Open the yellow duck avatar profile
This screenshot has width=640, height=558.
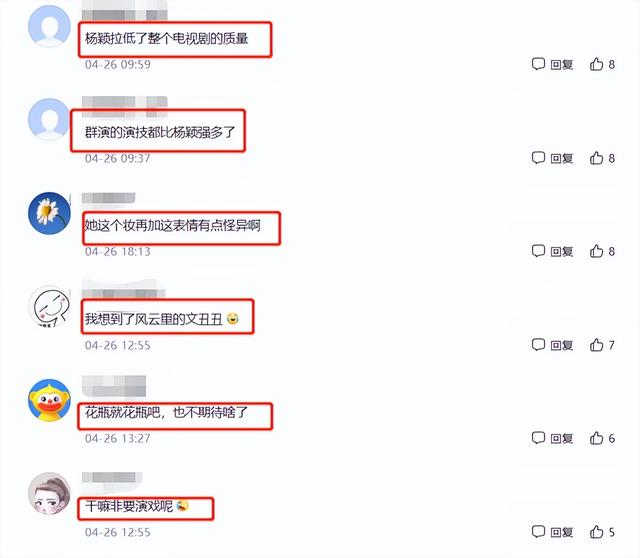click(x=49, y=400)
